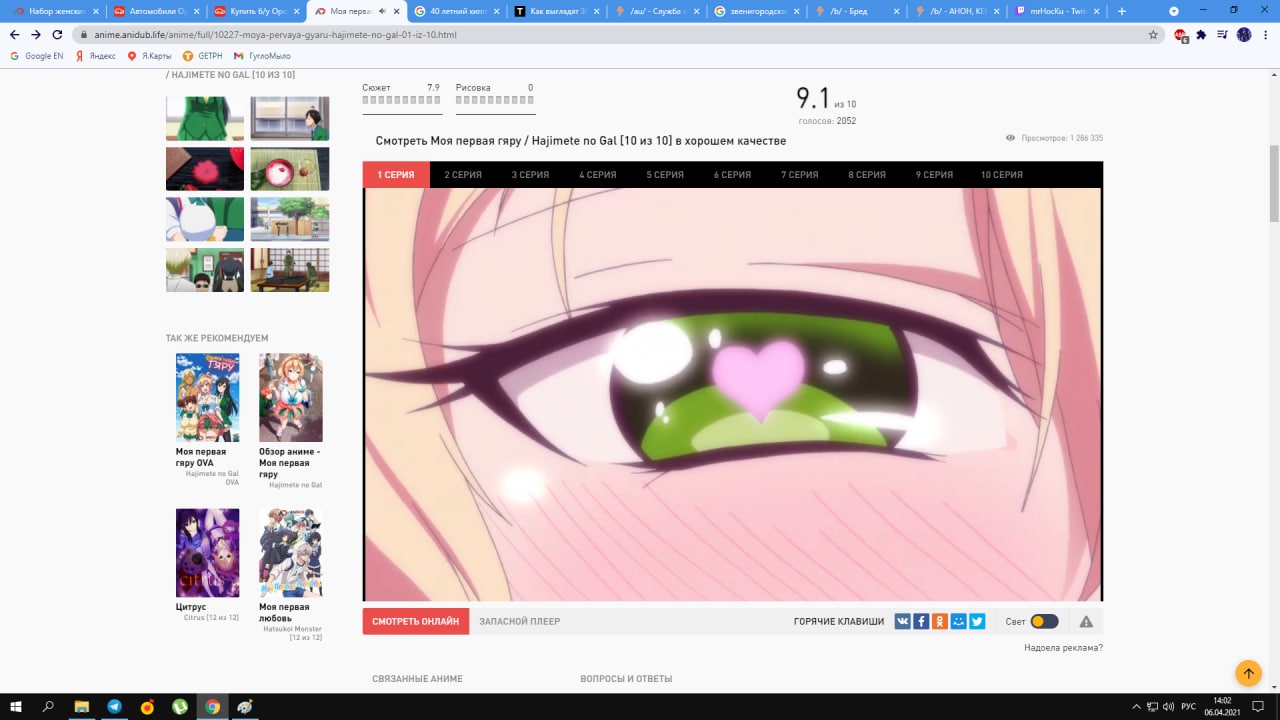Open the Цитрус recommendation poster
This screenshot has height=720, width=1280.
point(208,553)
